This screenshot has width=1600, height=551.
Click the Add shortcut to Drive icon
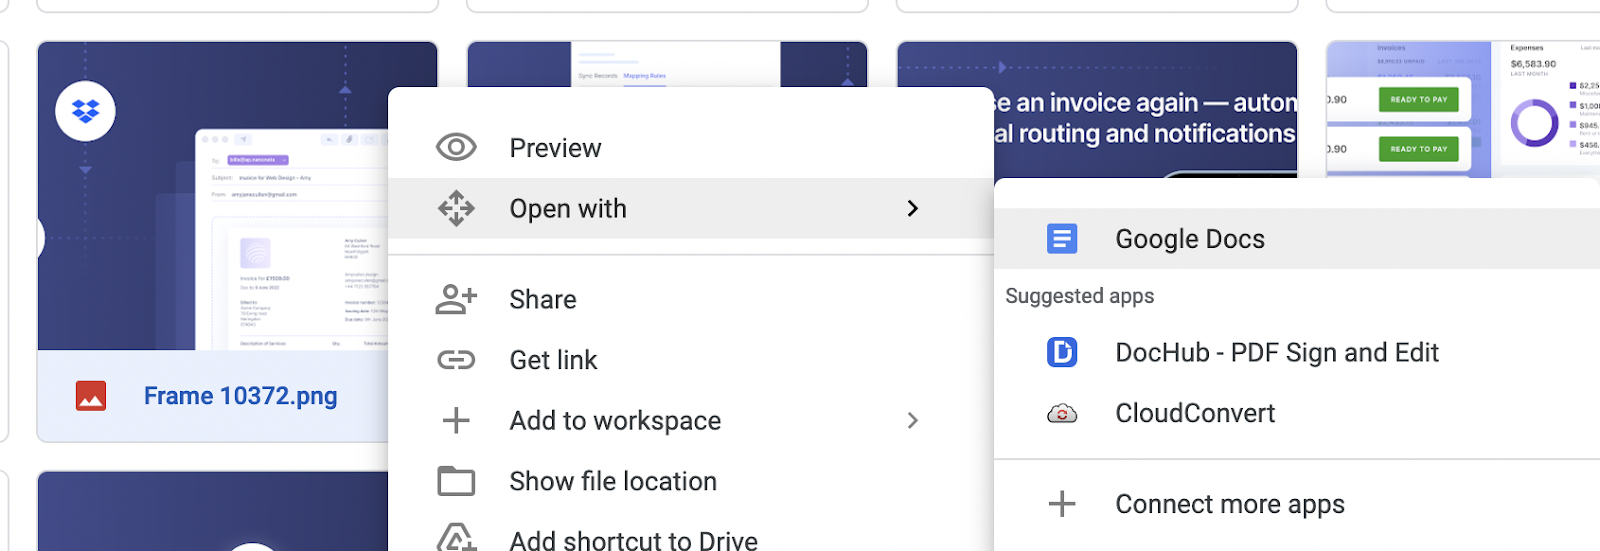(456, 538)
